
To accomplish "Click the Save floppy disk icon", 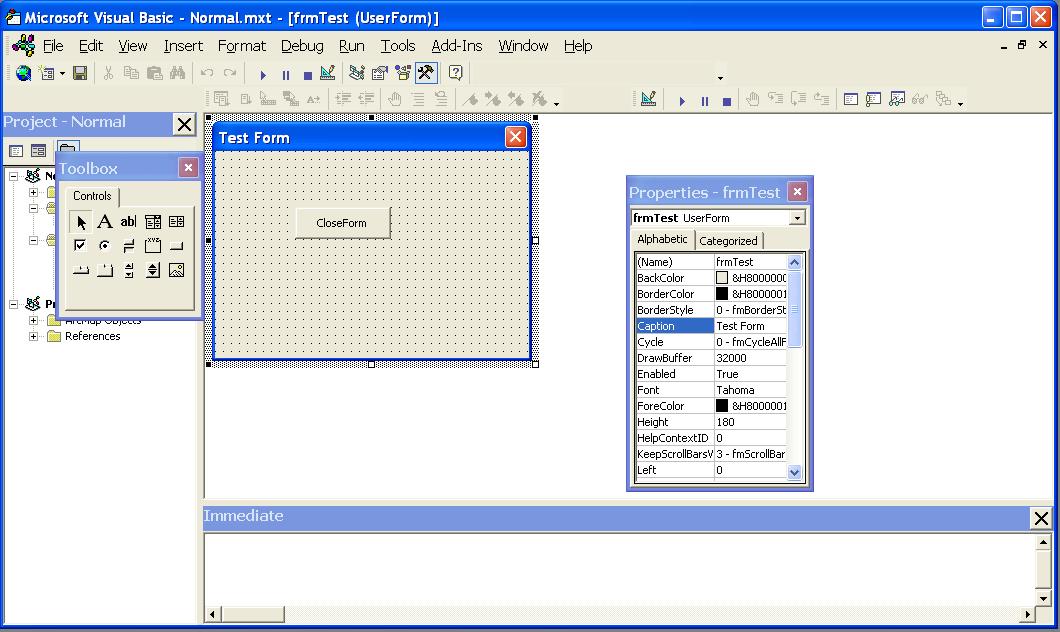I will (x=80, y=73).
